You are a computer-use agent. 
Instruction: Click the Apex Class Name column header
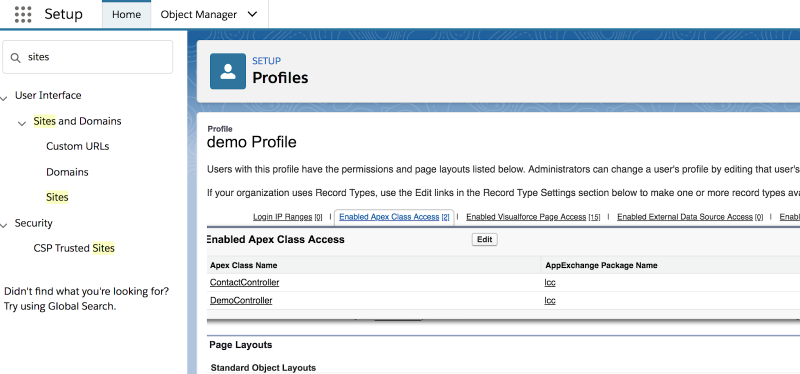243,265
